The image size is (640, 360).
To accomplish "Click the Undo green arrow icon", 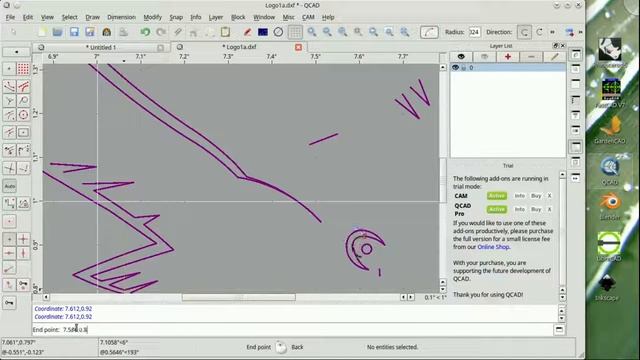I will pyautogui.click(x=145, y=32).
